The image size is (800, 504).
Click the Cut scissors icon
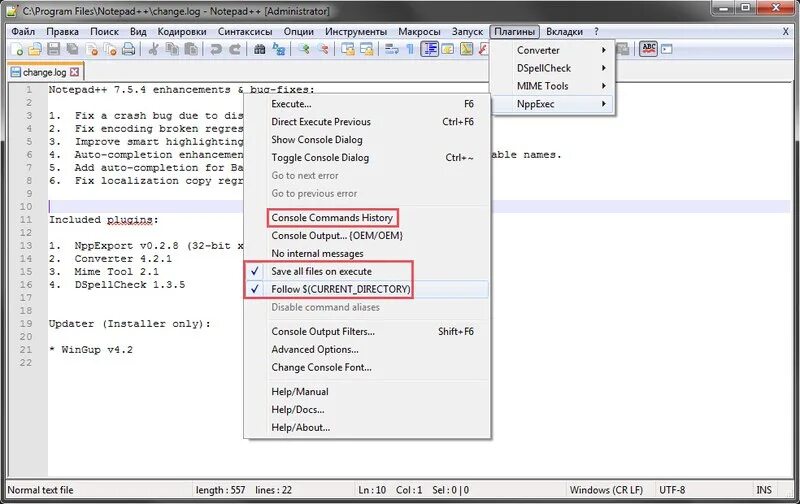153,49
